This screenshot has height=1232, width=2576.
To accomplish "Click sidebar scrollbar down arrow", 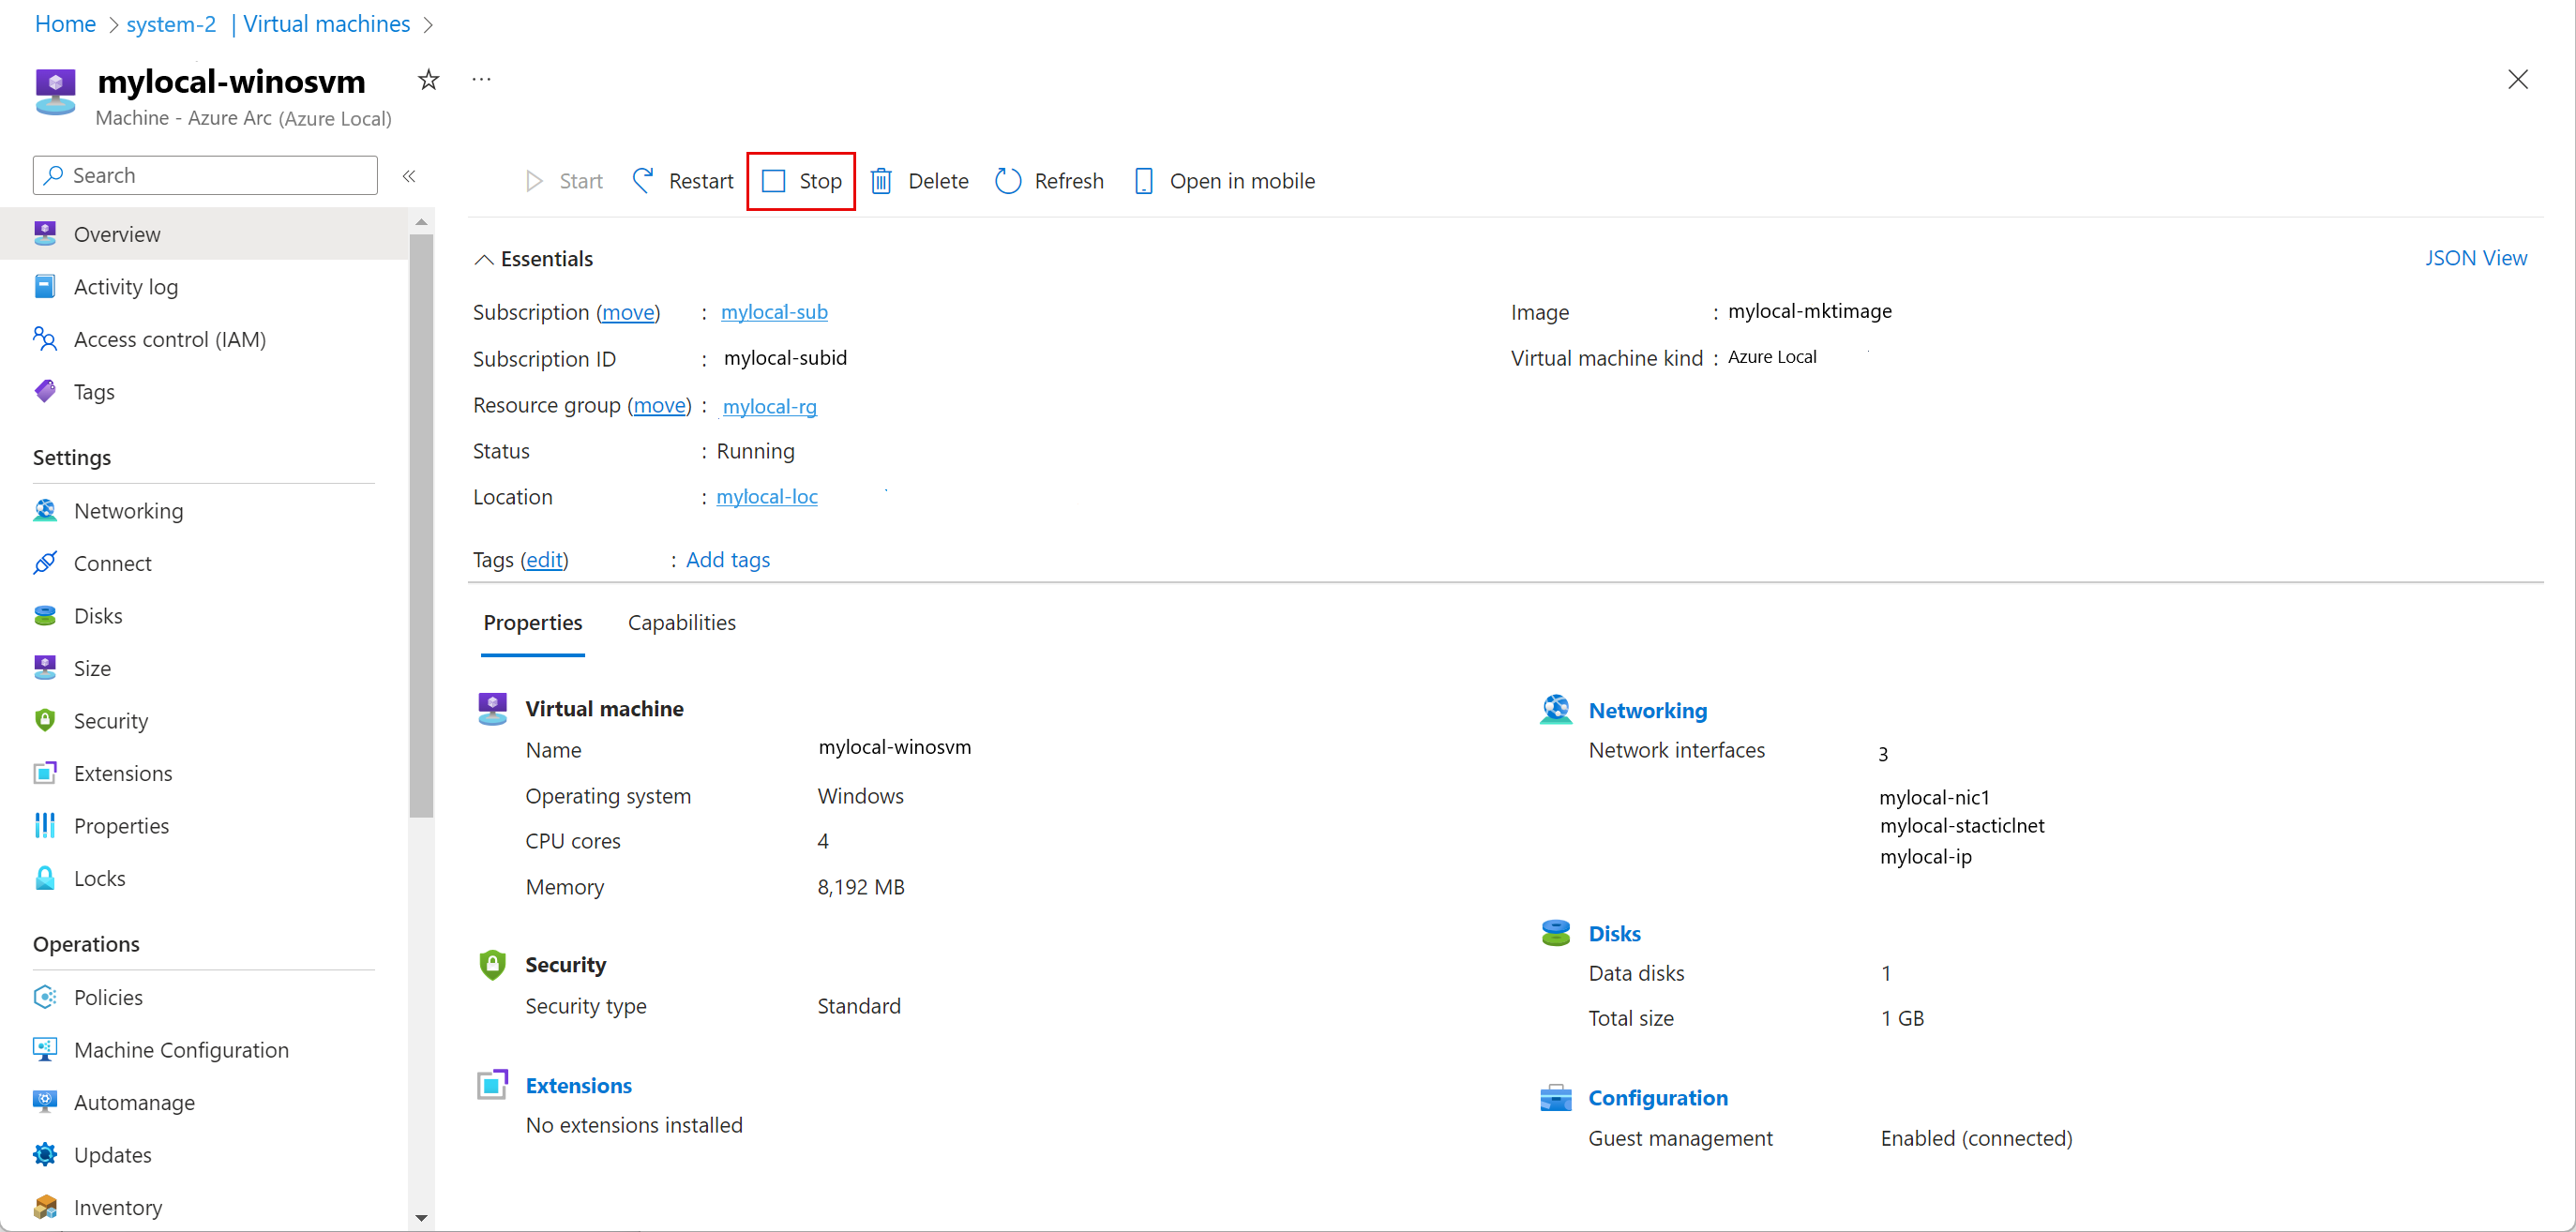I will [421, 1218].
